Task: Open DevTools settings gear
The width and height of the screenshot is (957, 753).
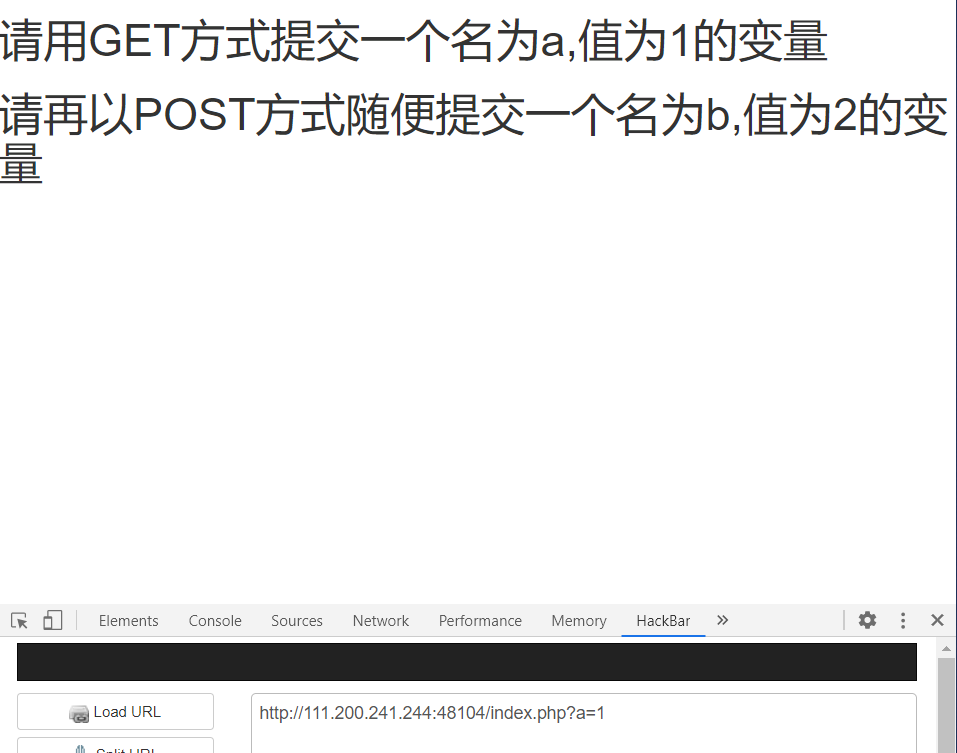Action: (x=867, y=620)
